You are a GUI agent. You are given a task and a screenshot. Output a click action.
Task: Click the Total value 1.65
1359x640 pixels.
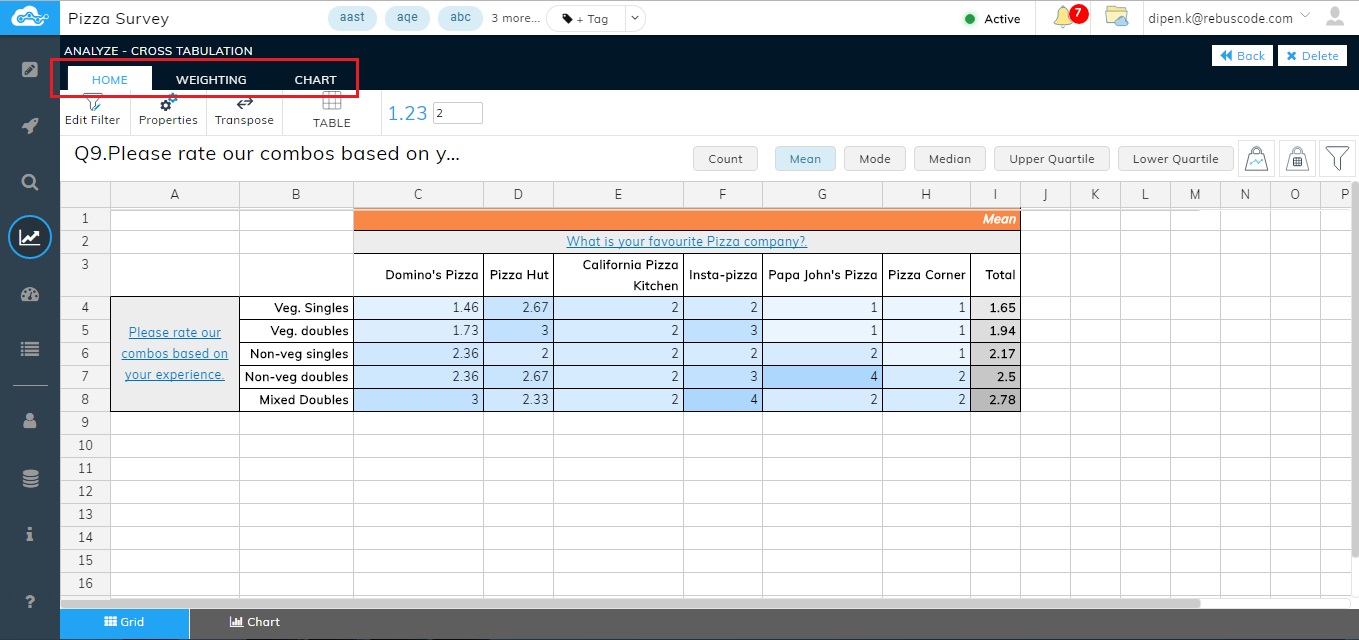(x=995, y=308)
